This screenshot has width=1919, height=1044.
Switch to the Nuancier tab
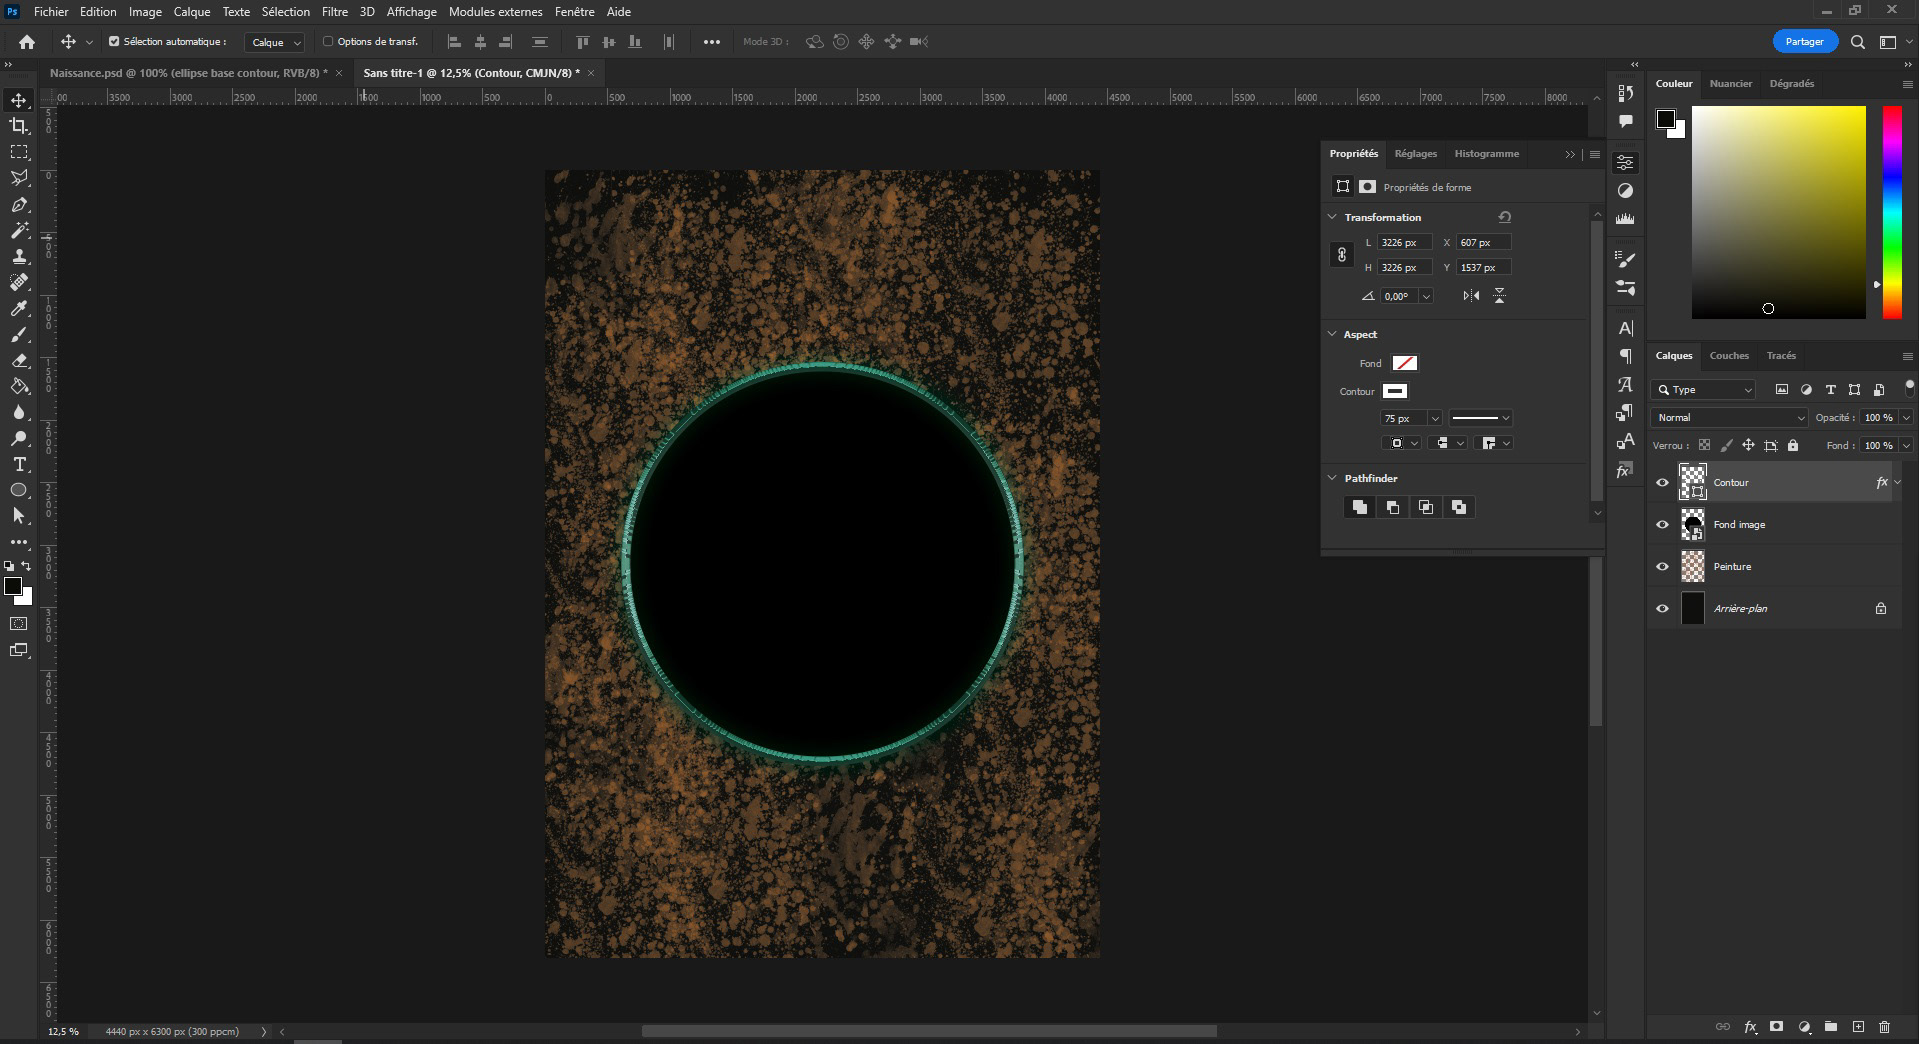[1731, 84]
